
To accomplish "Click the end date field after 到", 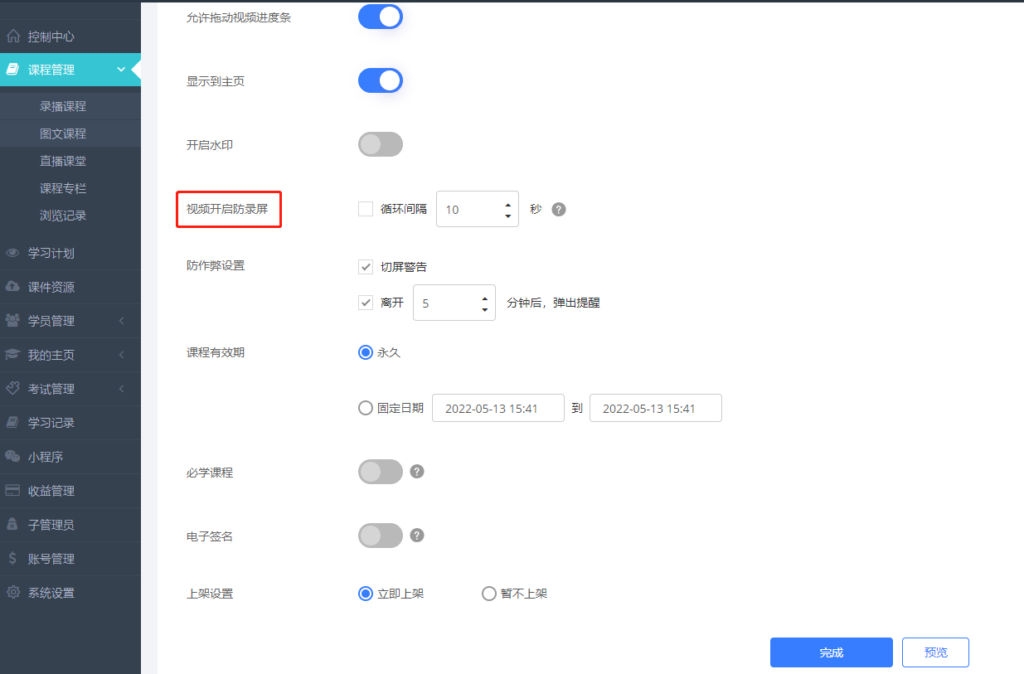I will pyautogui.click(x=656, y=408).
